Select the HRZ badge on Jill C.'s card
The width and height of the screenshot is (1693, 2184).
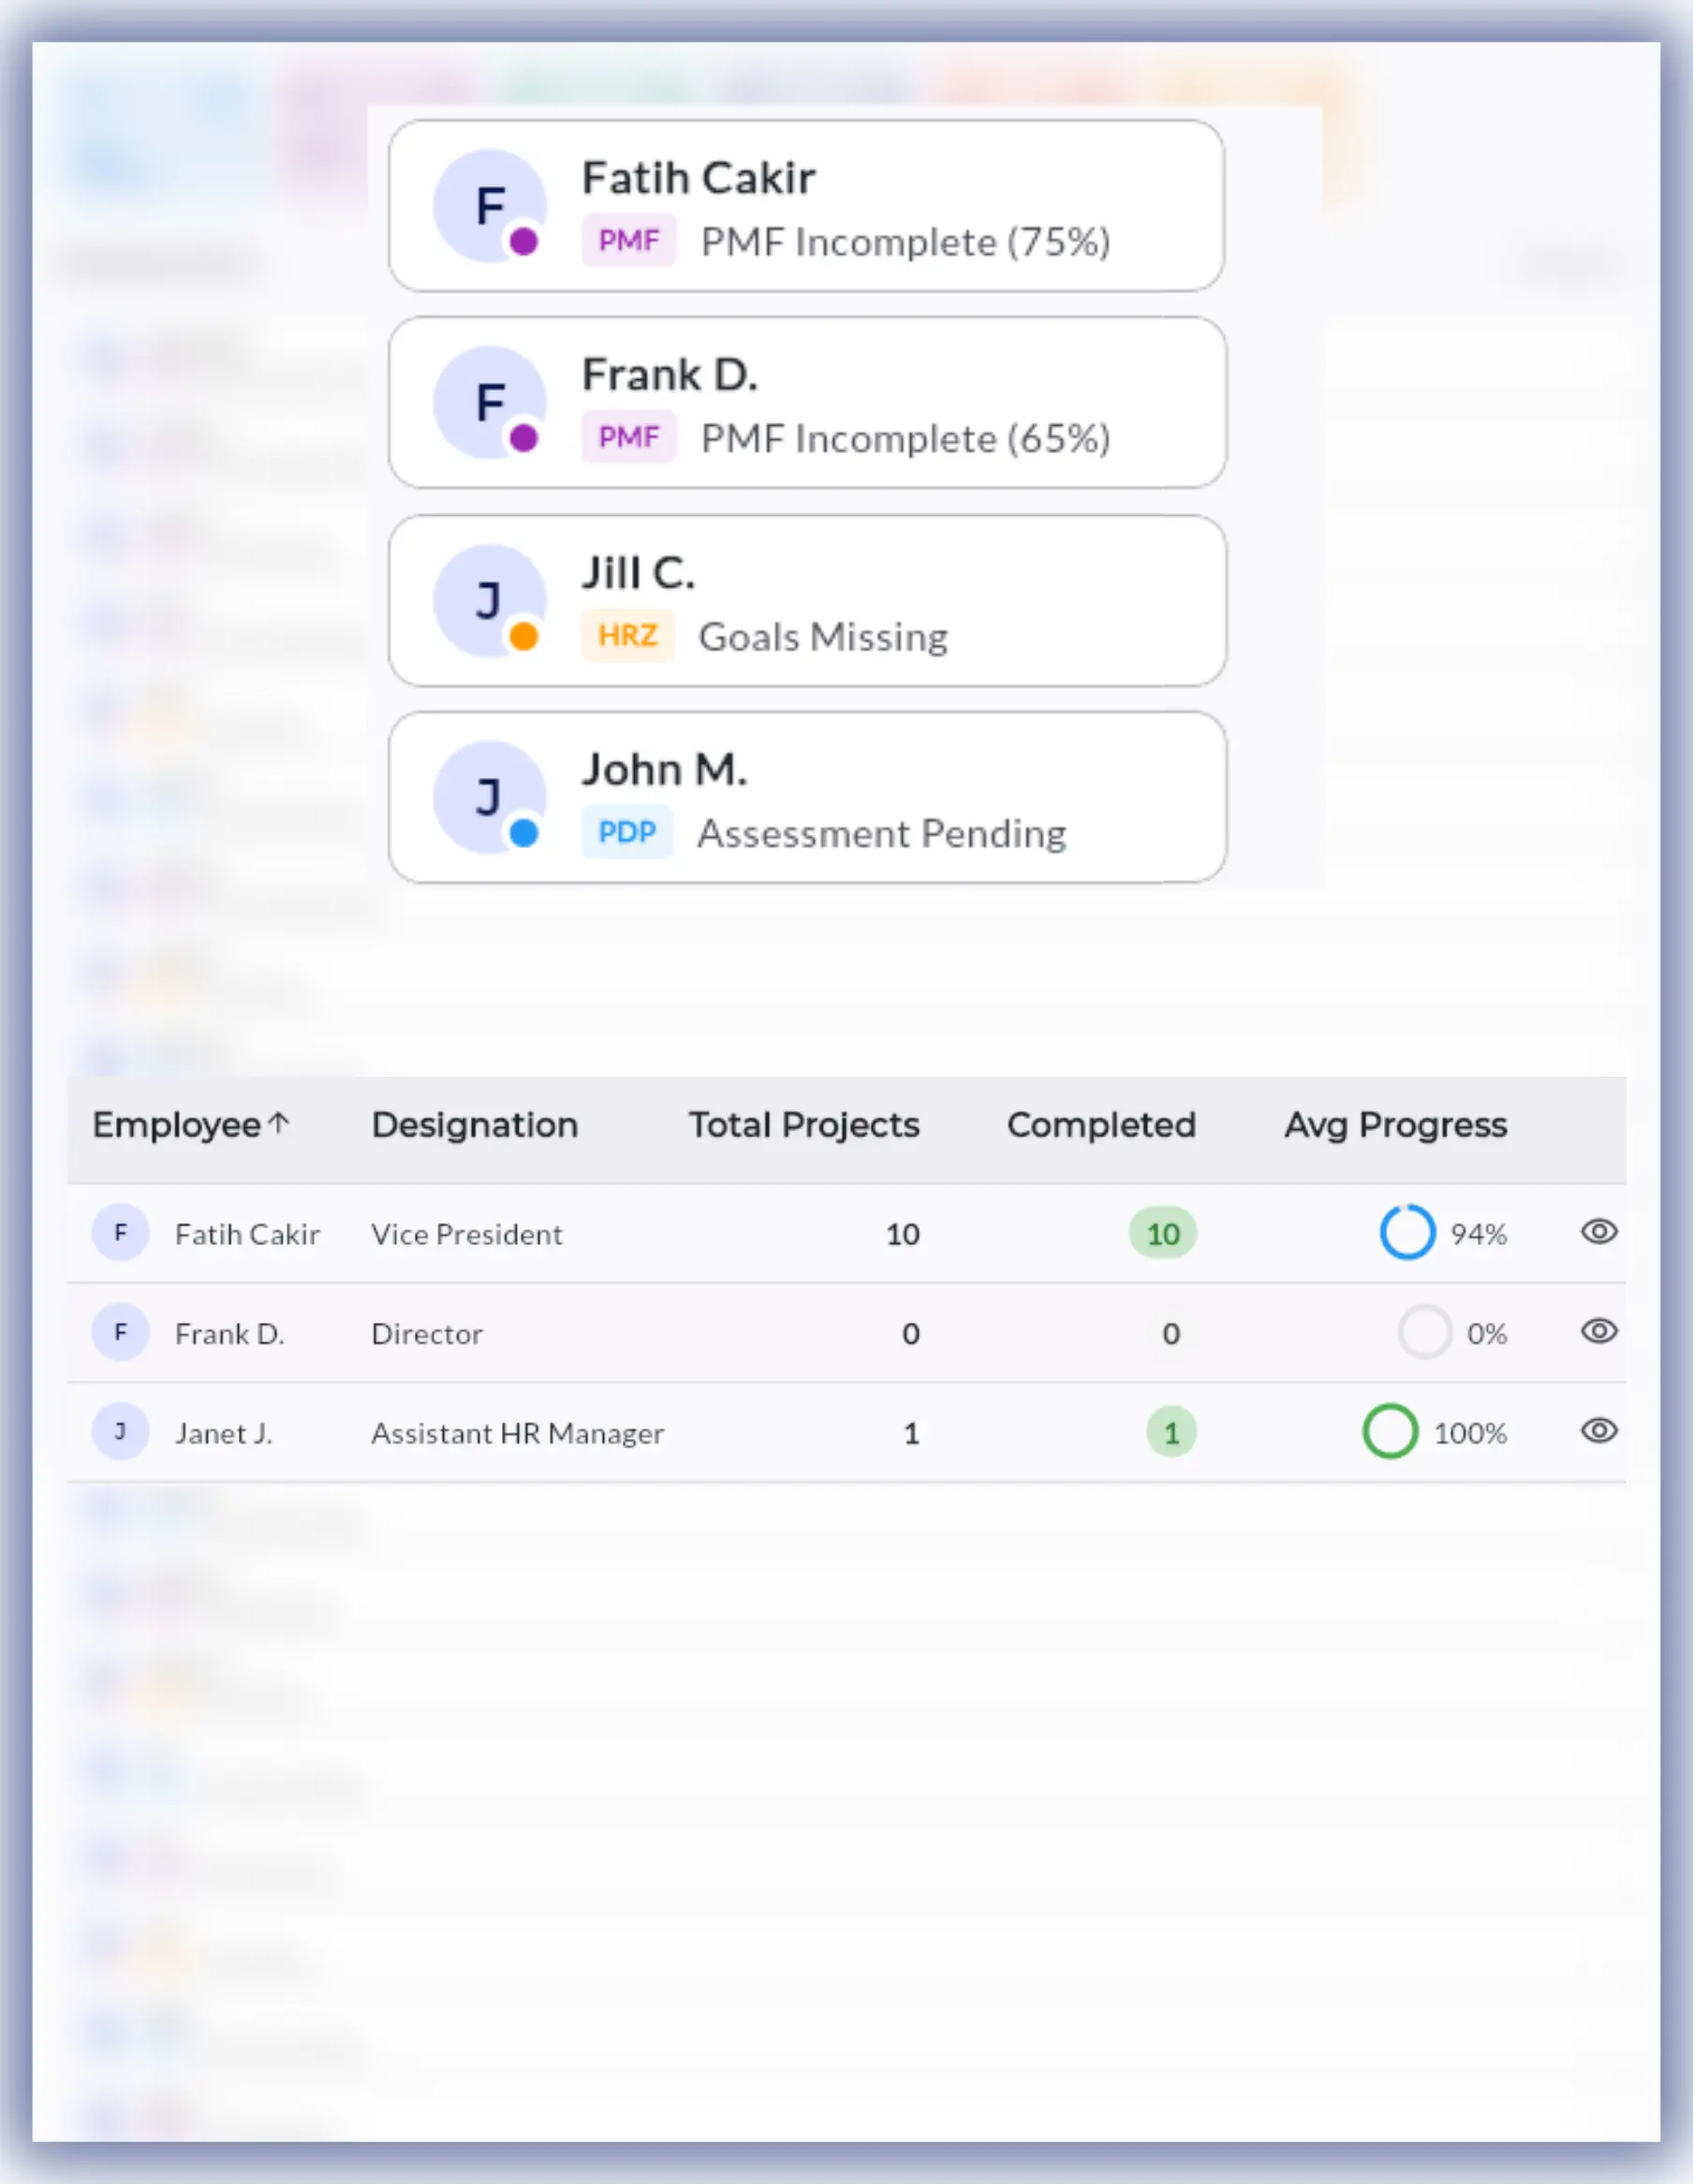click(628, 634)
